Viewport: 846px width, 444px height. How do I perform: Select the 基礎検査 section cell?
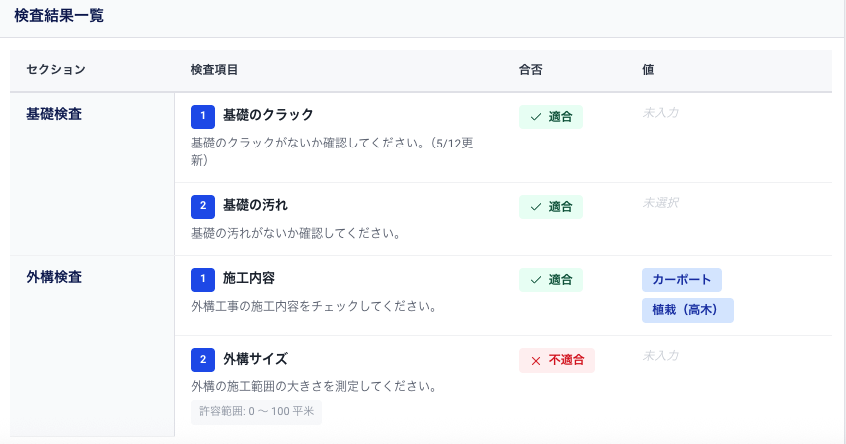(x=54, y=114)
